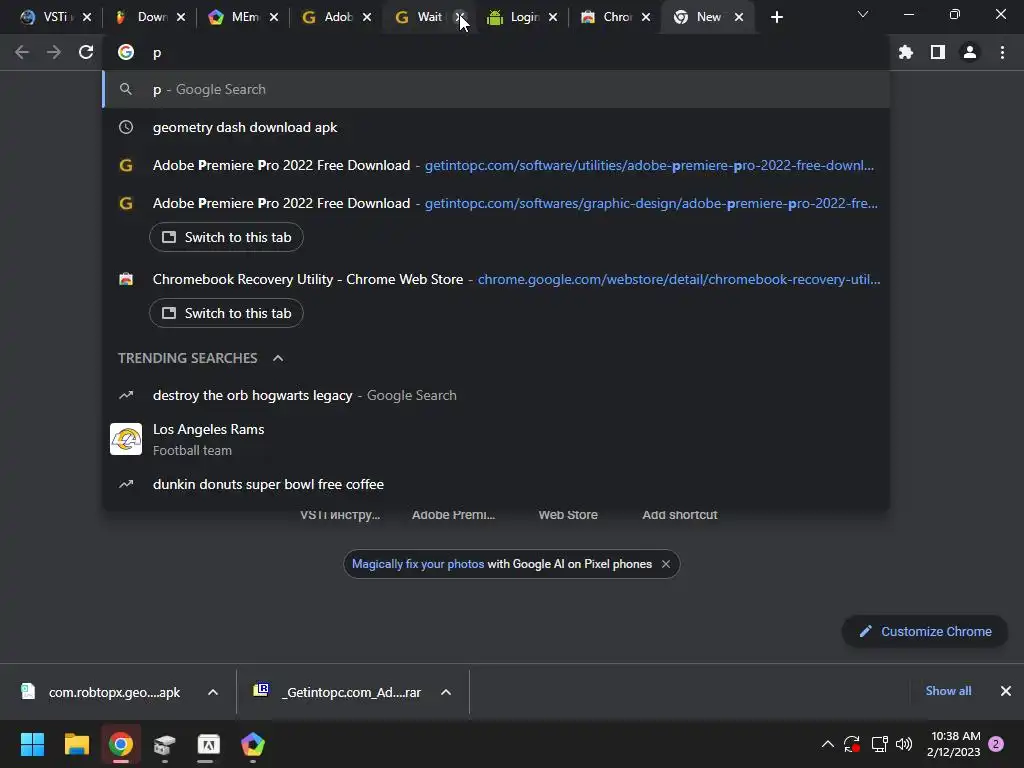The height and width of the screenshot is (768, 1024).
Task: Reload the current page
Action: coord(86,52)
